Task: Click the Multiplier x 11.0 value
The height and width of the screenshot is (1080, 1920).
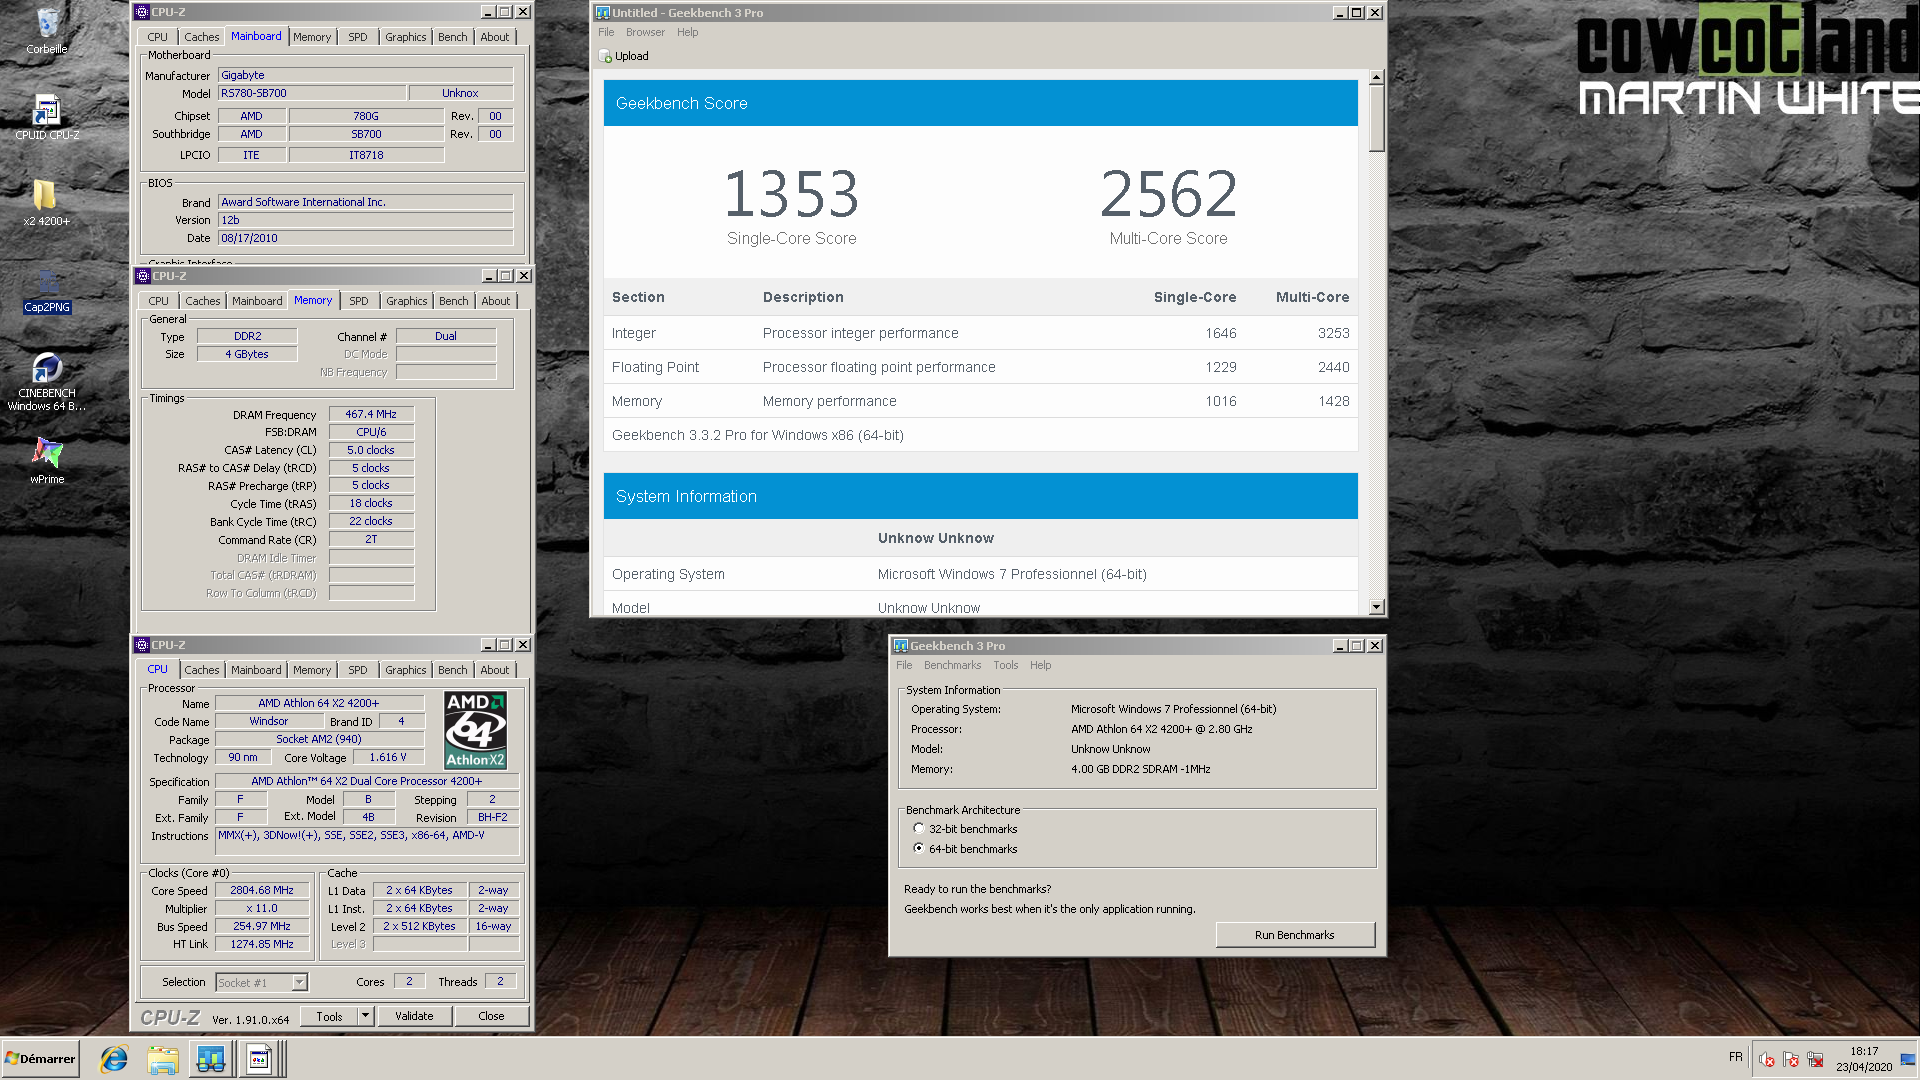Action: 262,908
